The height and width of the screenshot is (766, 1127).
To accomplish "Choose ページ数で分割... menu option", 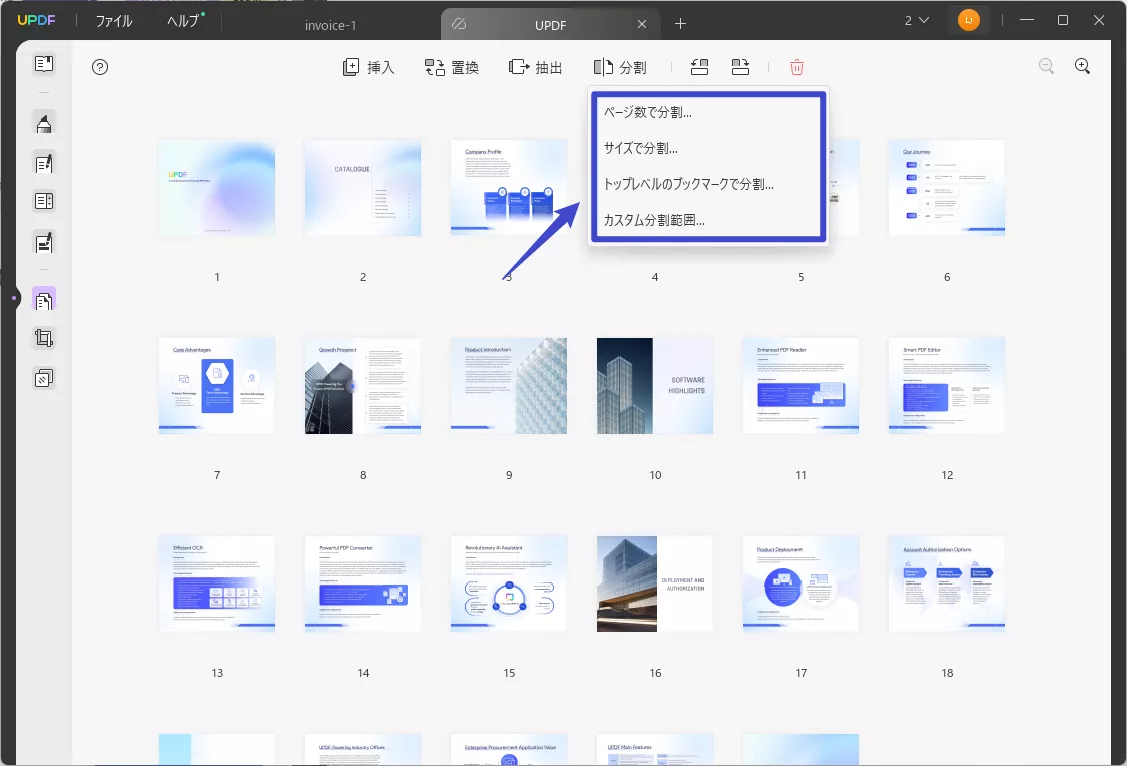I will click(708, 112).
